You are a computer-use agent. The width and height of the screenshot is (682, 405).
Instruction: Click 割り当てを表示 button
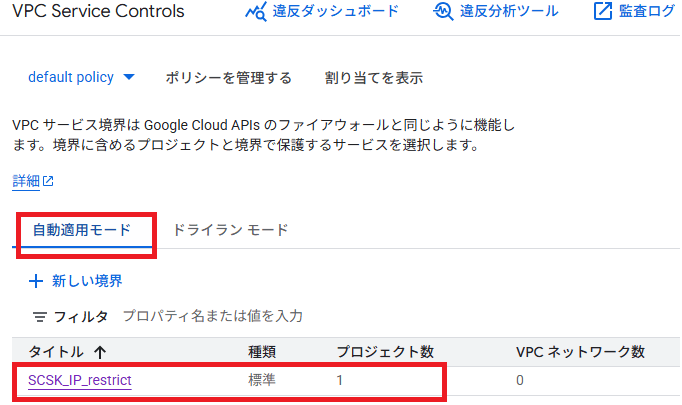(x=373, y=77)
